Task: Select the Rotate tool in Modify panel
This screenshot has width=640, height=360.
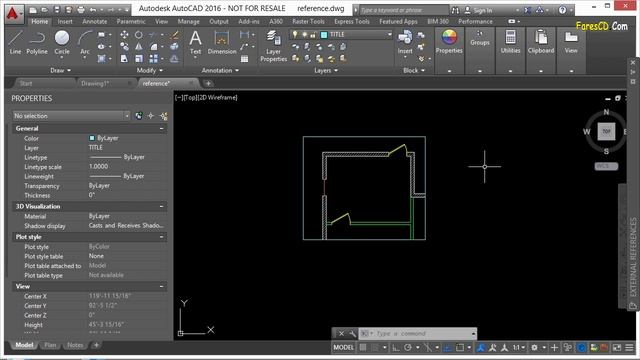Action: (139, 35)
